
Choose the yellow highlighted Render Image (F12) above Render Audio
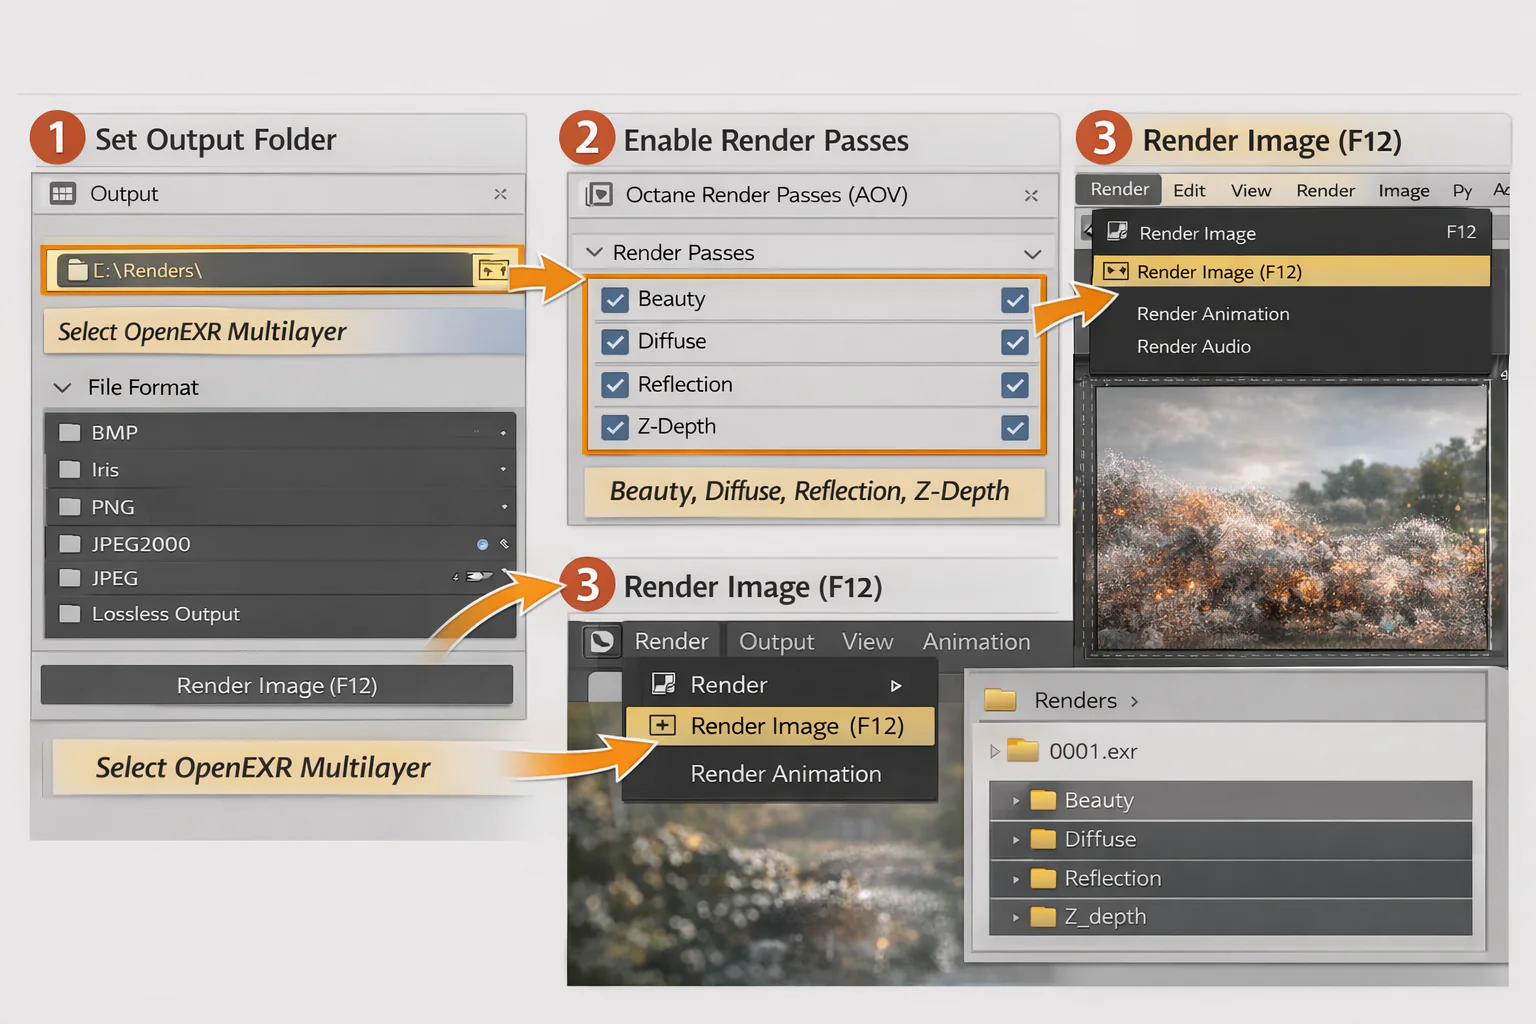(x=1291, y=271)
